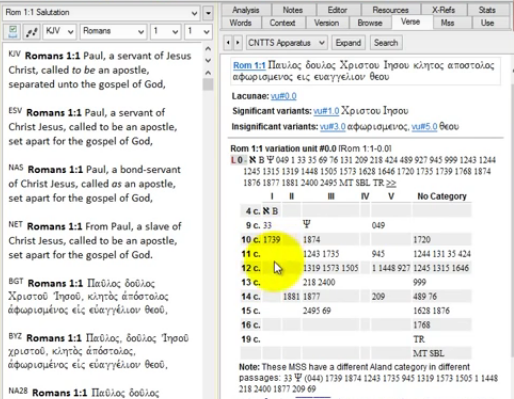Open the verse number dropdown
The image size is (514, 399).
(x=198, y=32)
